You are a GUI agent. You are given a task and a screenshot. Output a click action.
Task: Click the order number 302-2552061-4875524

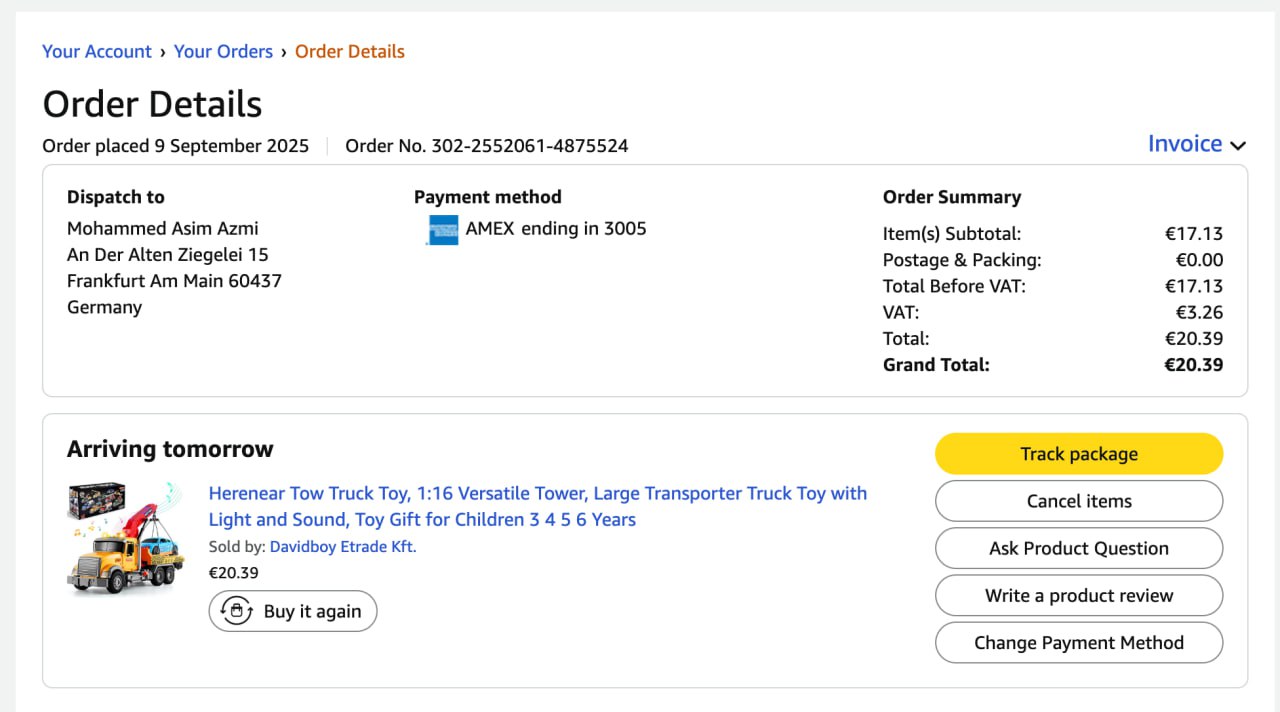[530, 146]
